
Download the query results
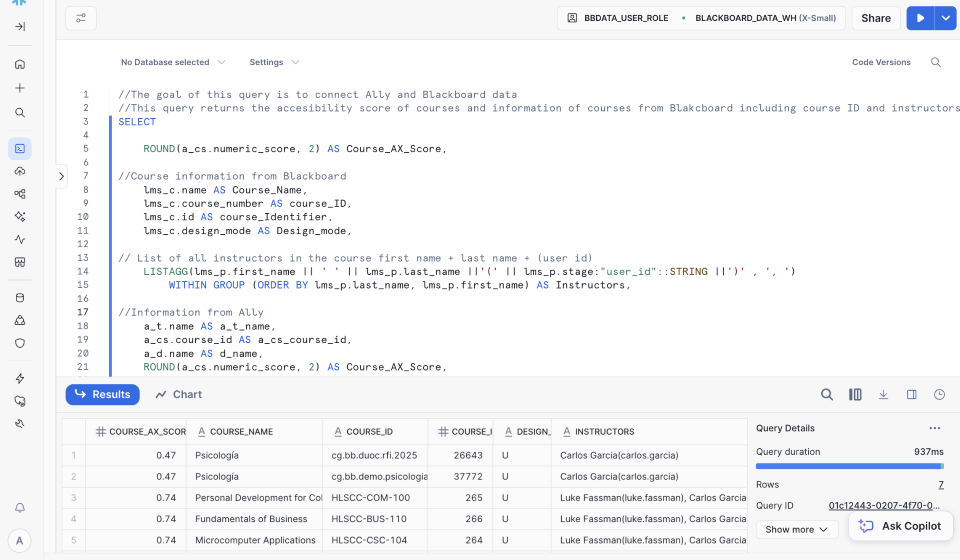[x=883, y=395]
